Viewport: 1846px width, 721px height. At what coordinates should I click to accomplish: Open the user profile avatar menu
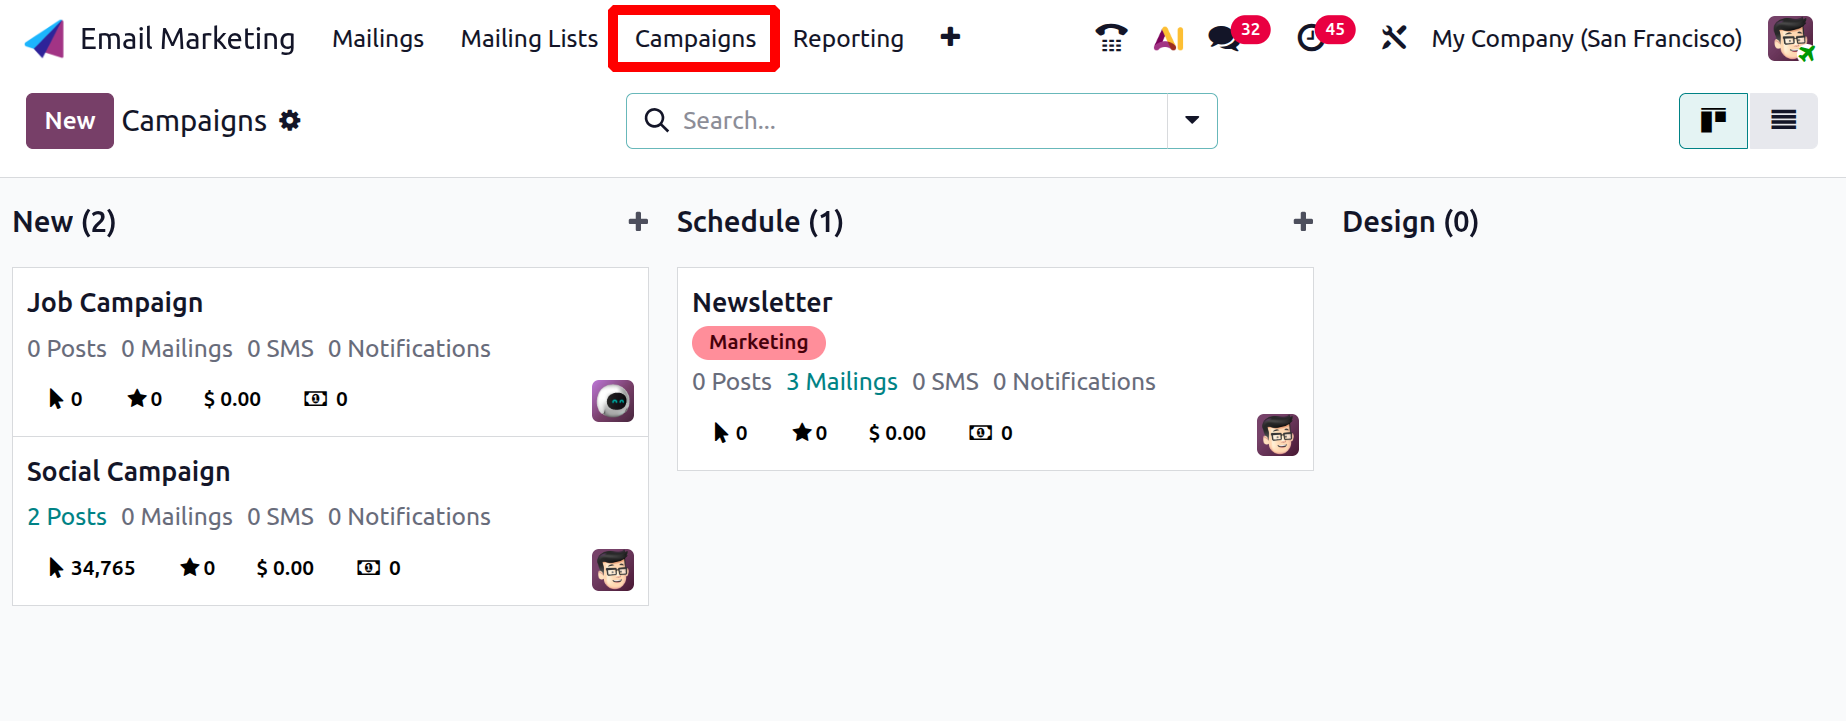pyautogui.click(x=1790, y=39)
